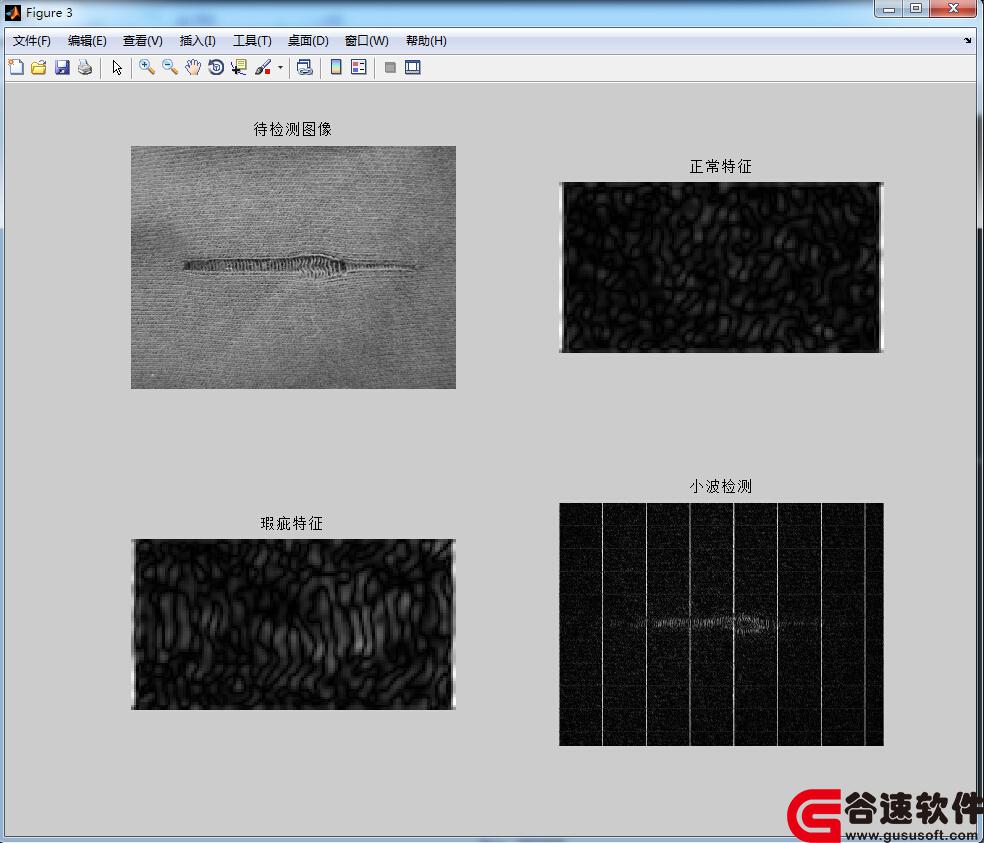Open the 工具(T) menu
The width and height of the screenshot is (984, 843).
click(x=252, y=41)
